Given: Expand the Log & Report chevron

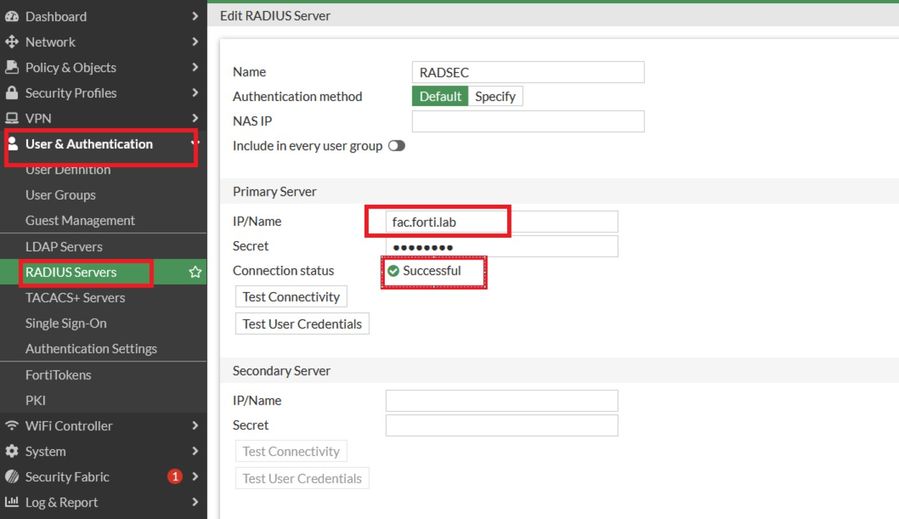Looking at the screenshot, I should (x=195, y=502).
